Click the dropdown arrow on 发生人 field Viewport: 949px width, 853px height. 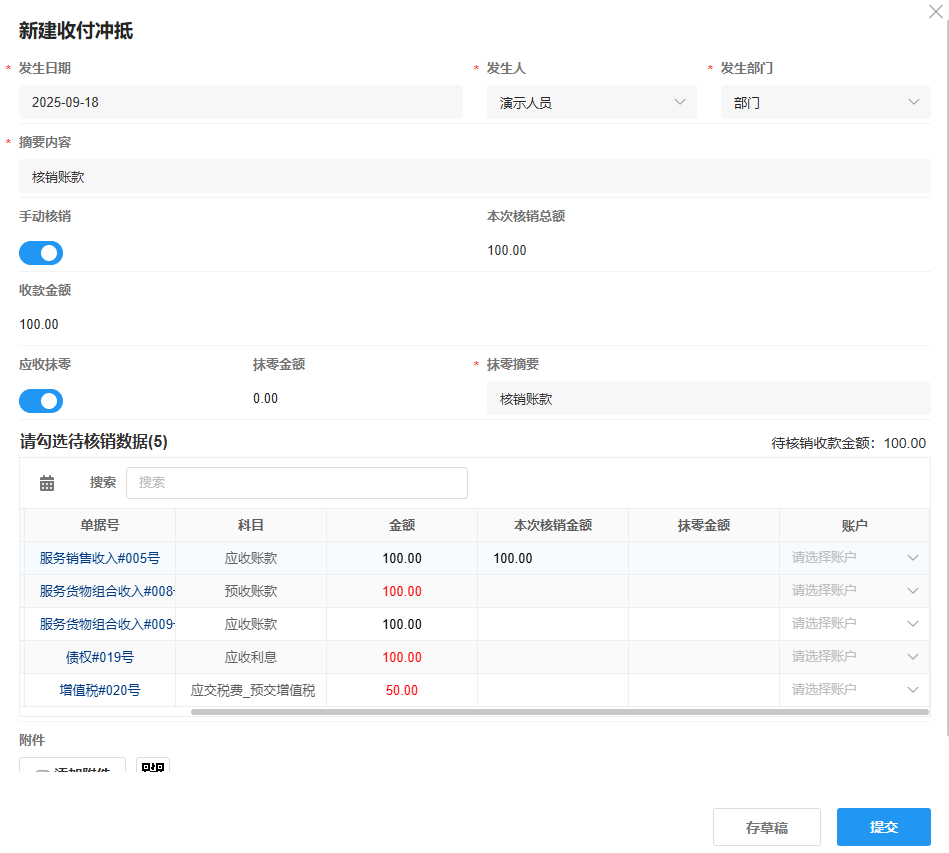pos(681,101)
